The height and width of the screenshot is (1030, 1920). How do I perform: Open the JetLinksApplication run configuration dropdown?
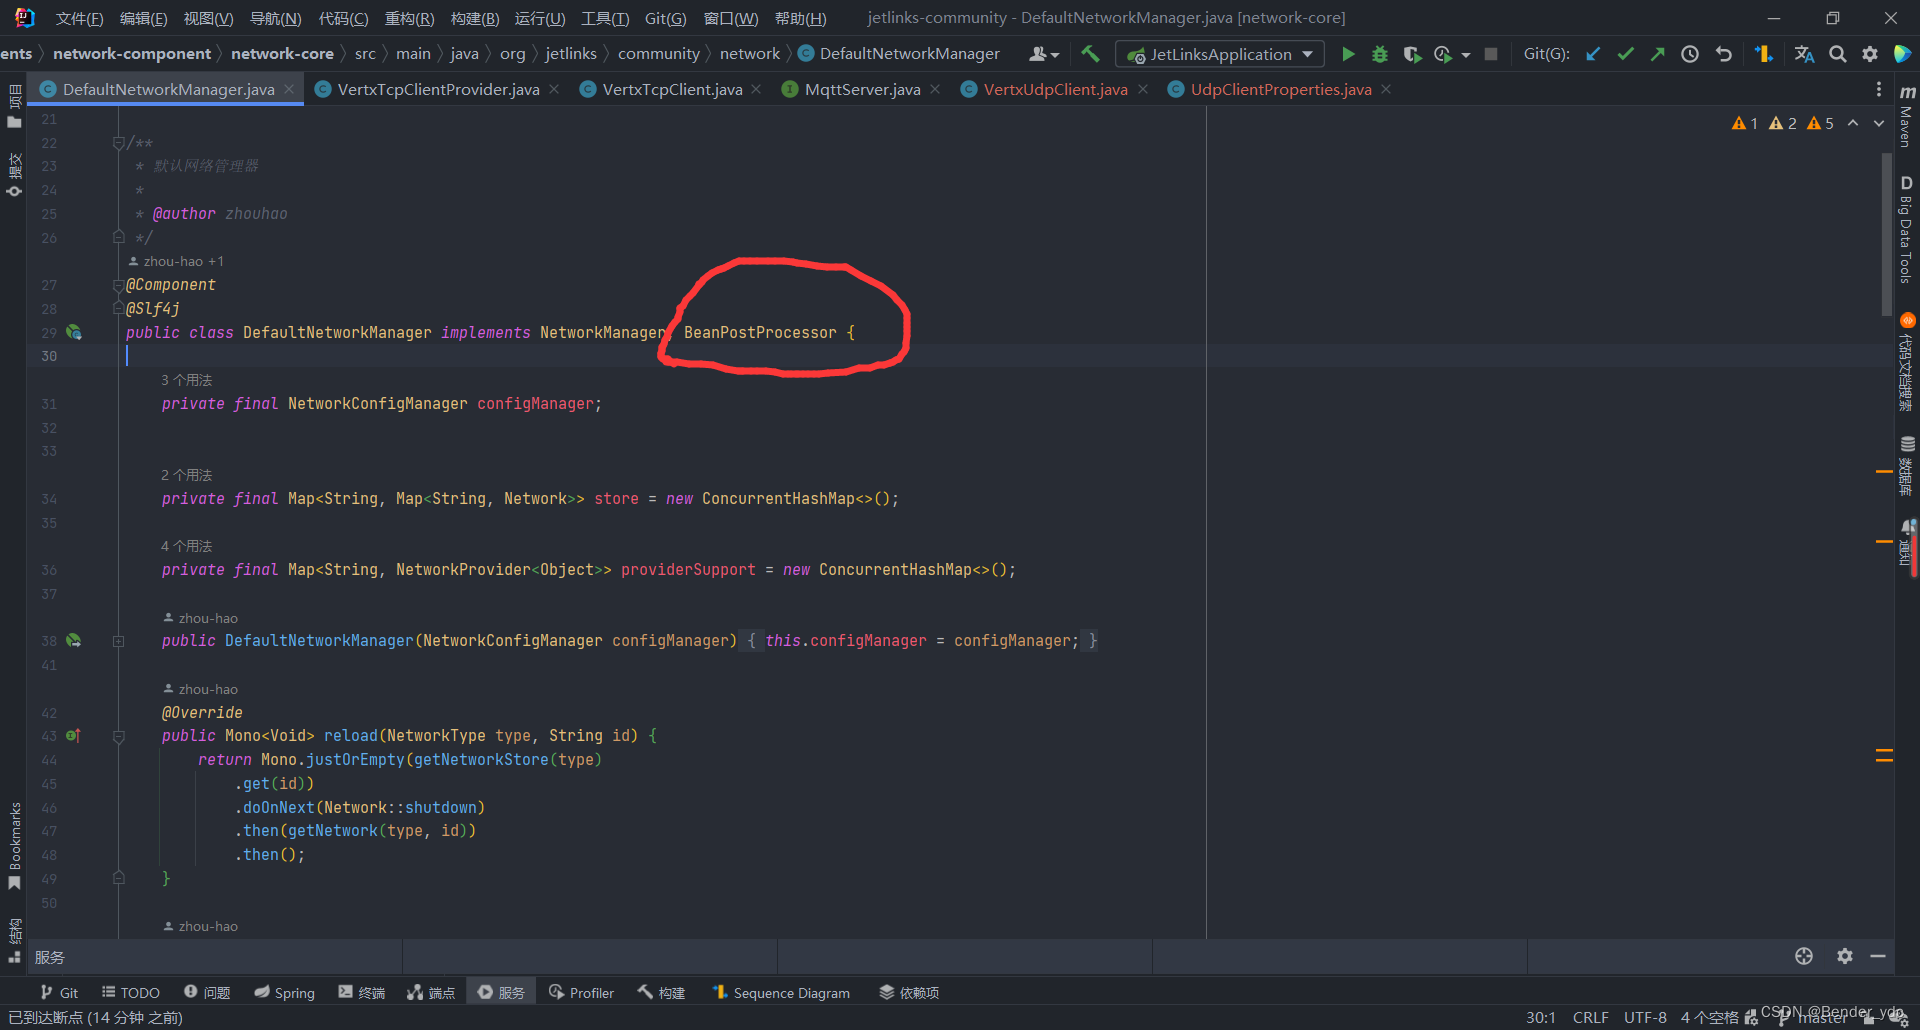click(x=1220, y=54)
